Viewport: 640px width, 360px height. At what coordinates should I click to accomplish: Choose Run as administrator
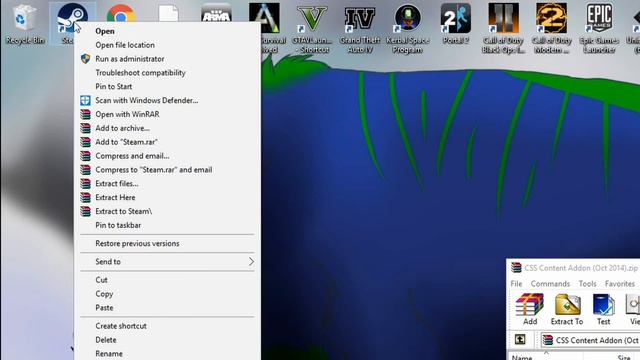tap(167, 59)
